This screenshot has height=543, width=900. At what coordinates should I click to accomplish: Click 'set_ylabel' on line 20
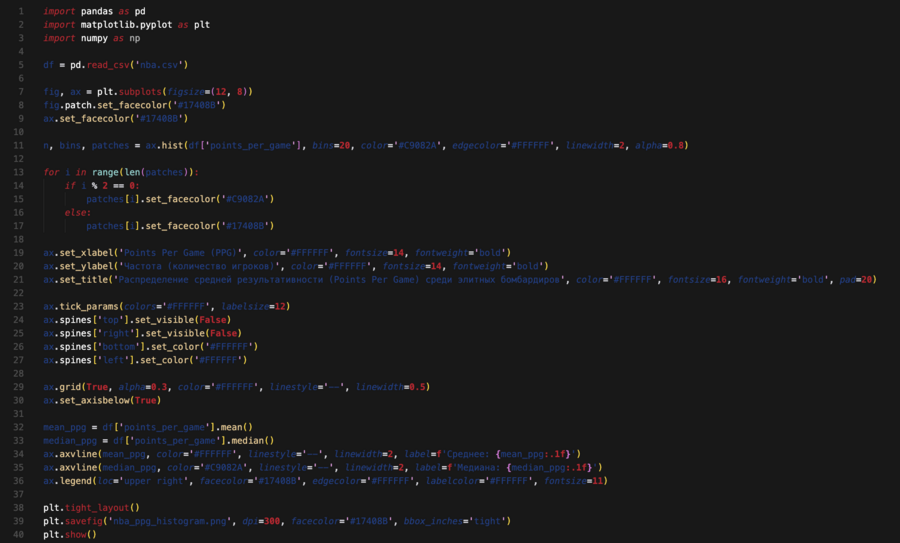[86, 266]
